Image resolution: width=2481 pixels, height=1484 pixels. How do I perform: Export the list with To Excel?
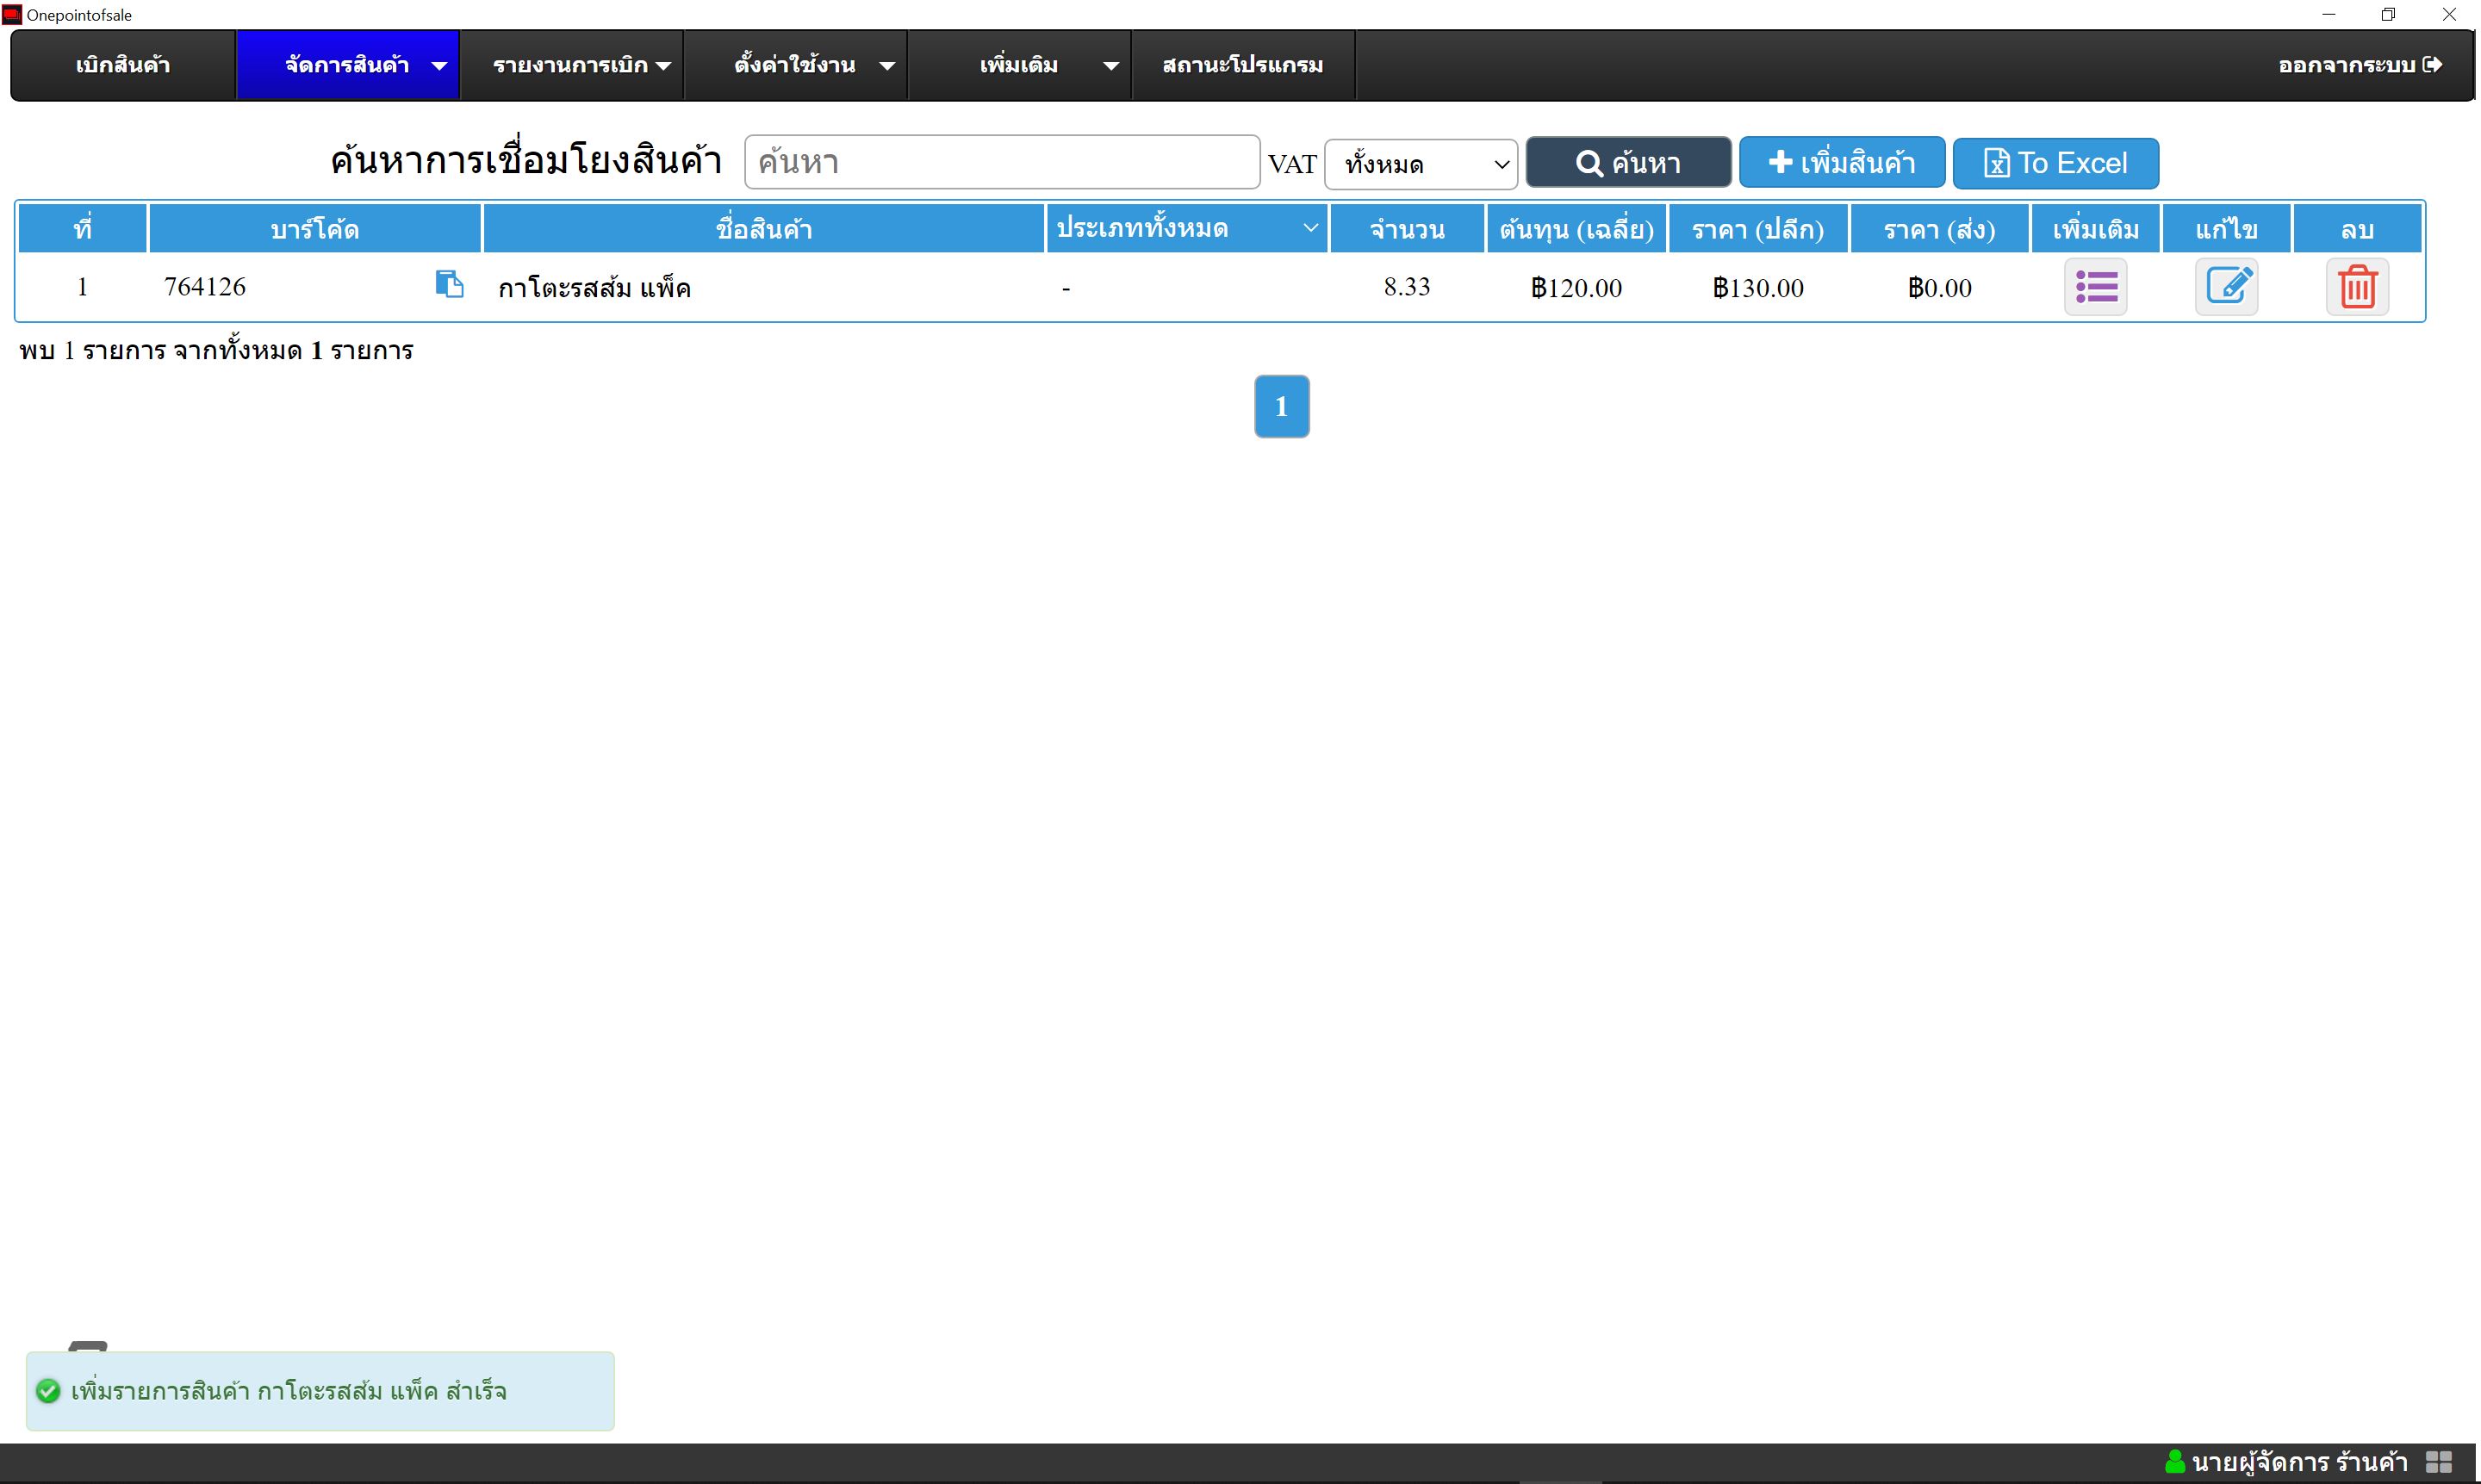coord(2055,163)
